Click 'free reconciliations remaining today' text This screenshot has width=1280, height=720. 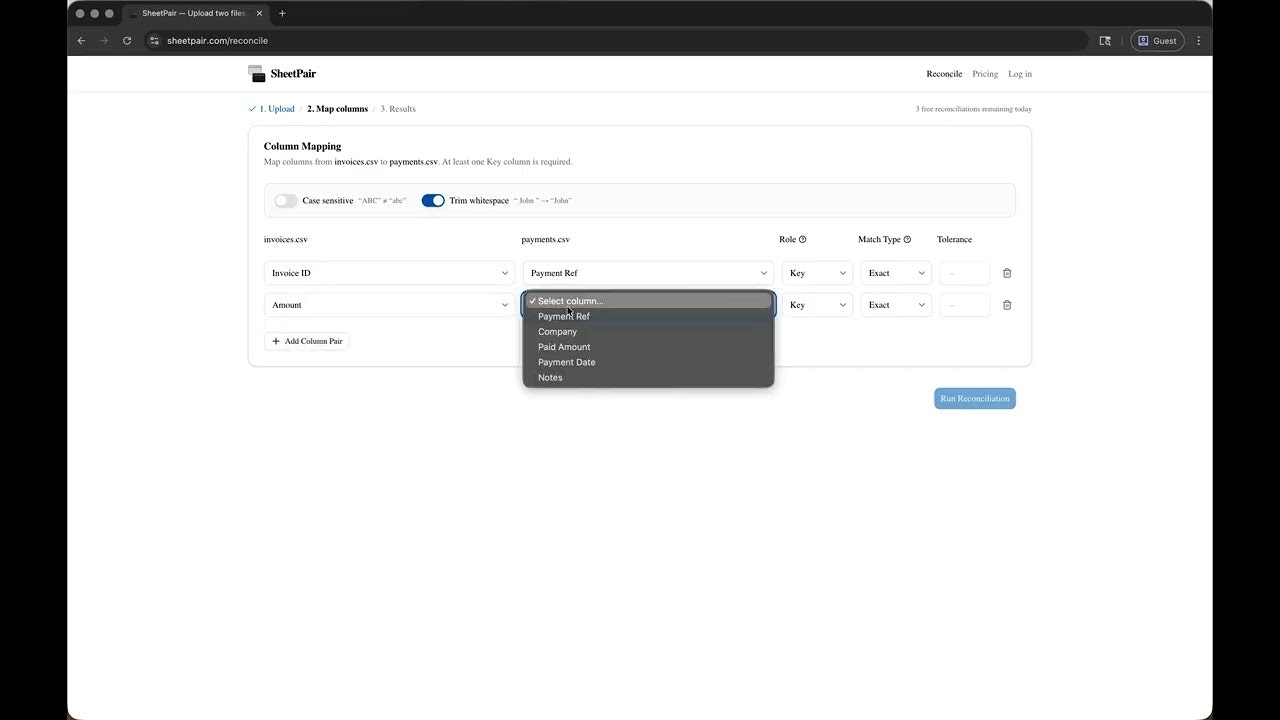click(976, 109)
